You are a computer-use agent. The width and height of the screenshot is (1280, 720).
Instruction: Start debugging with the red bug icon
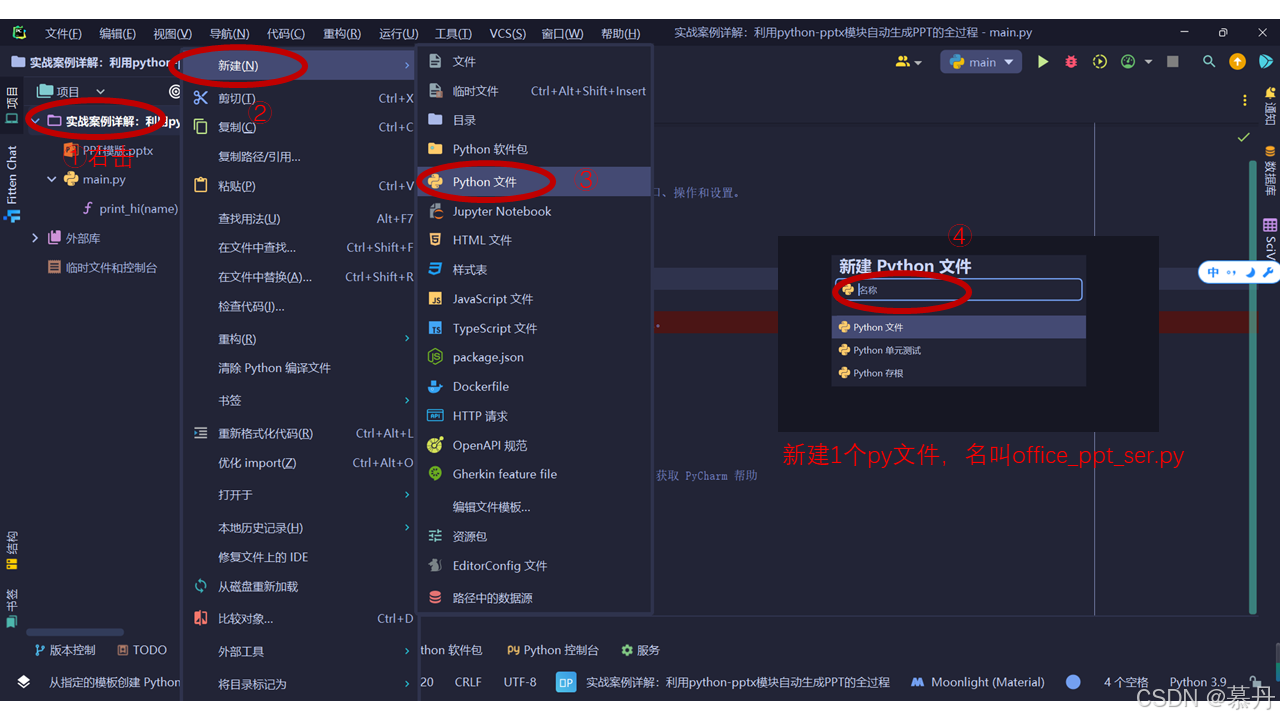pyautogui.click(x=1071, y=62)
